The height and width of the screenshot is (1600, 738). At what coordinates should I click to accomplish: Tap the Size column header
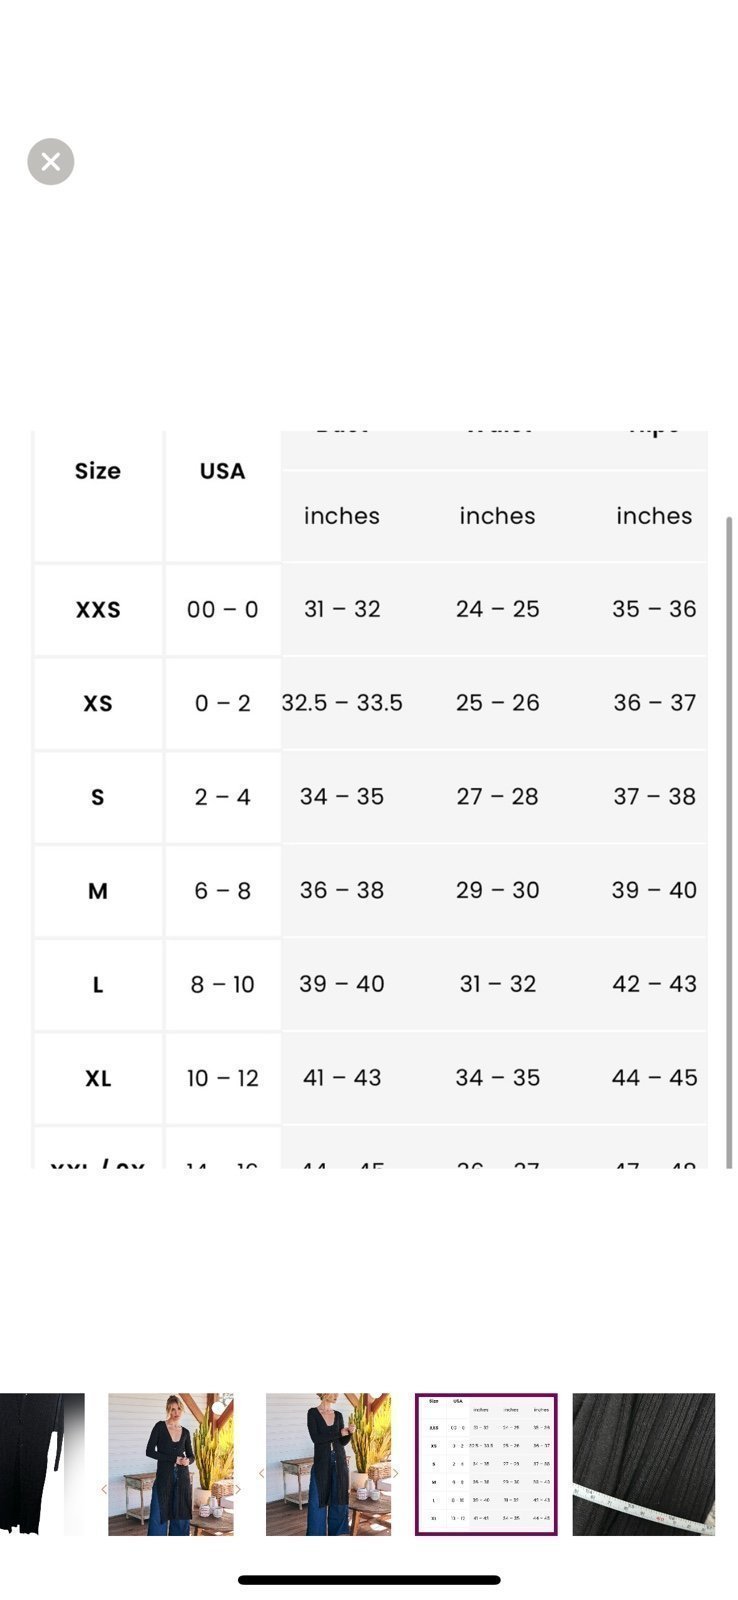pos(98,471)
